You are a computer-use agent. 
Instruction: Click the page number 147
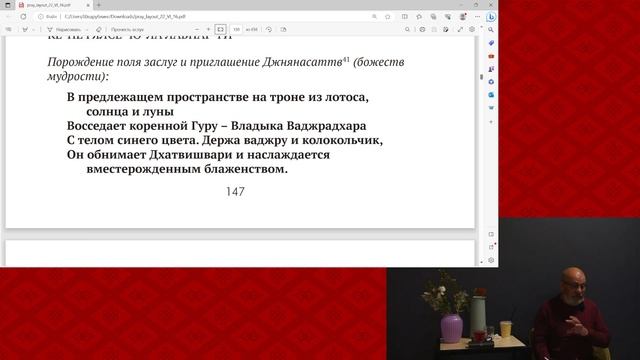(235, 191)
